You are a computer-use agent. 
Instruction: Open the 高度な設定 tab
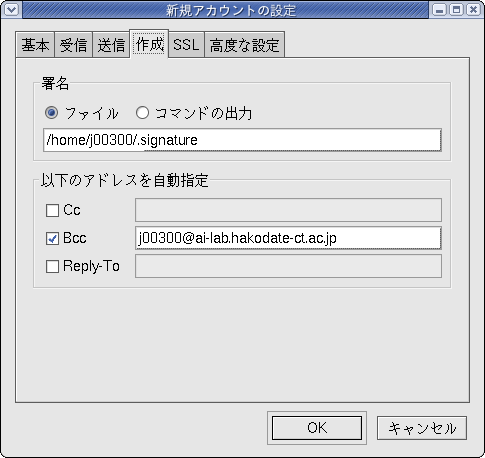tap(244, 45)
